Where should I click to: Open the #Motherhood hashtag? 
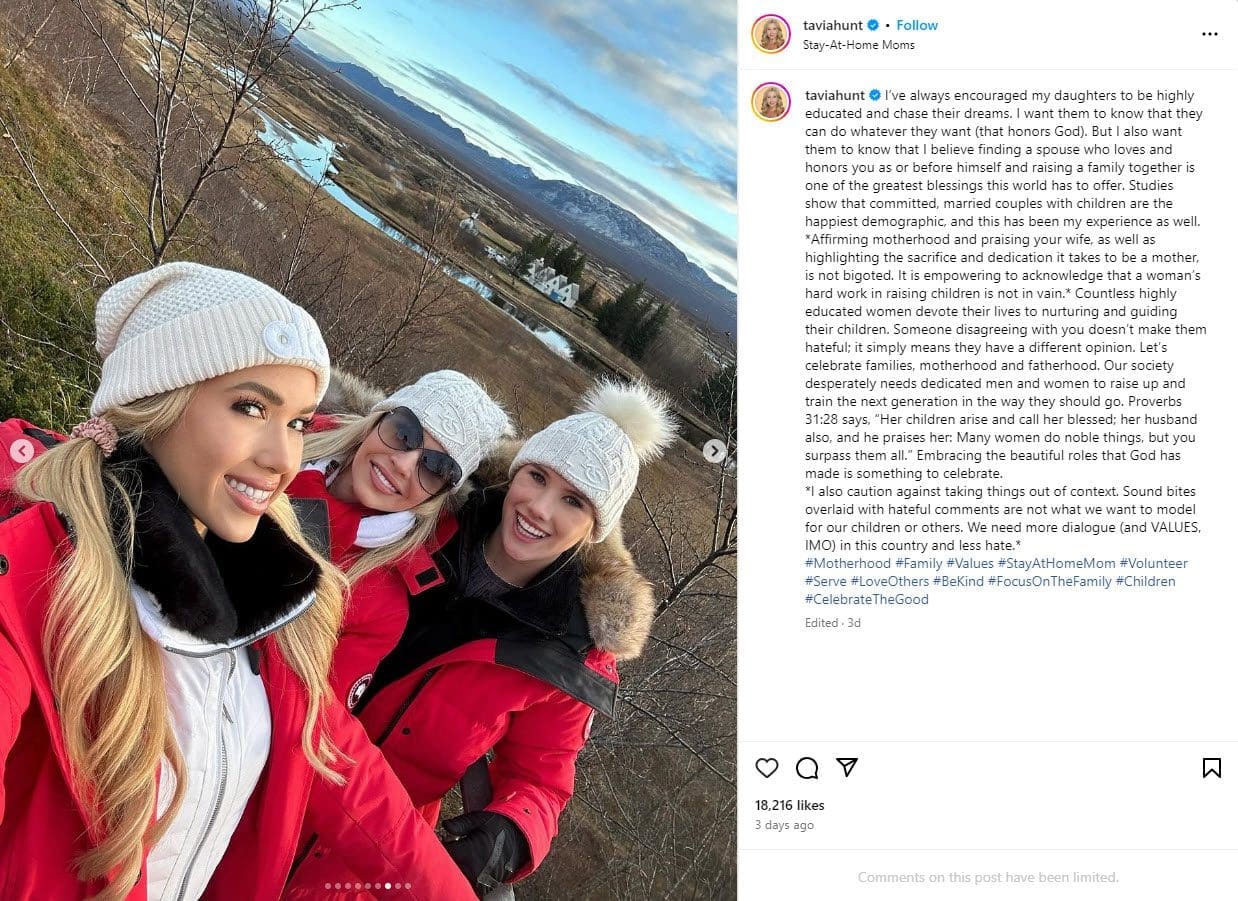pyautogui.click(x=847, y=563)
